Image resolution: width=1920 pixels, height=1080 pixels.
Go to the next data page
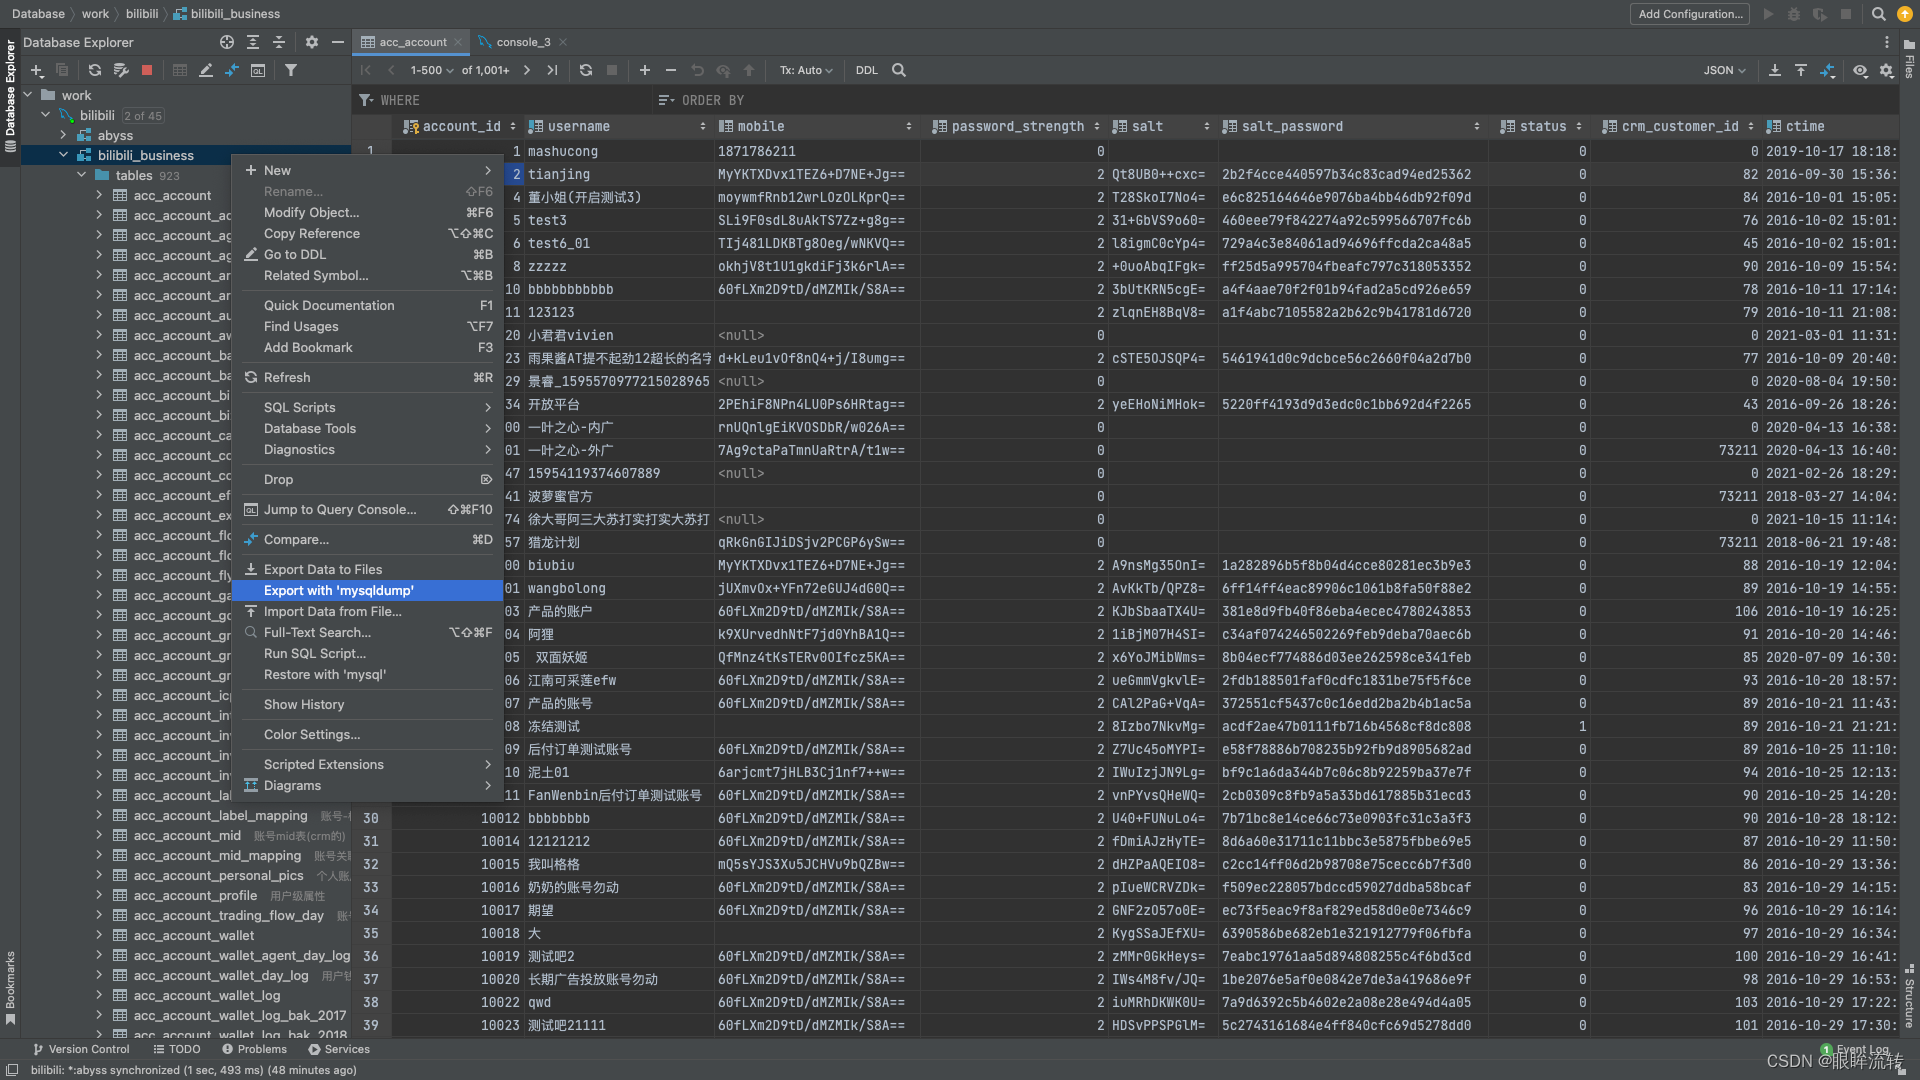527,71
